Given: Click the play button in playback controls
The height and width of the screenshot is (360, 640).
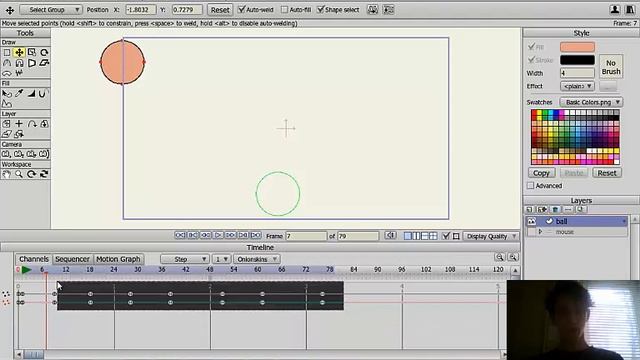Looking at the screenshot, I should click(x=218, y=236).
